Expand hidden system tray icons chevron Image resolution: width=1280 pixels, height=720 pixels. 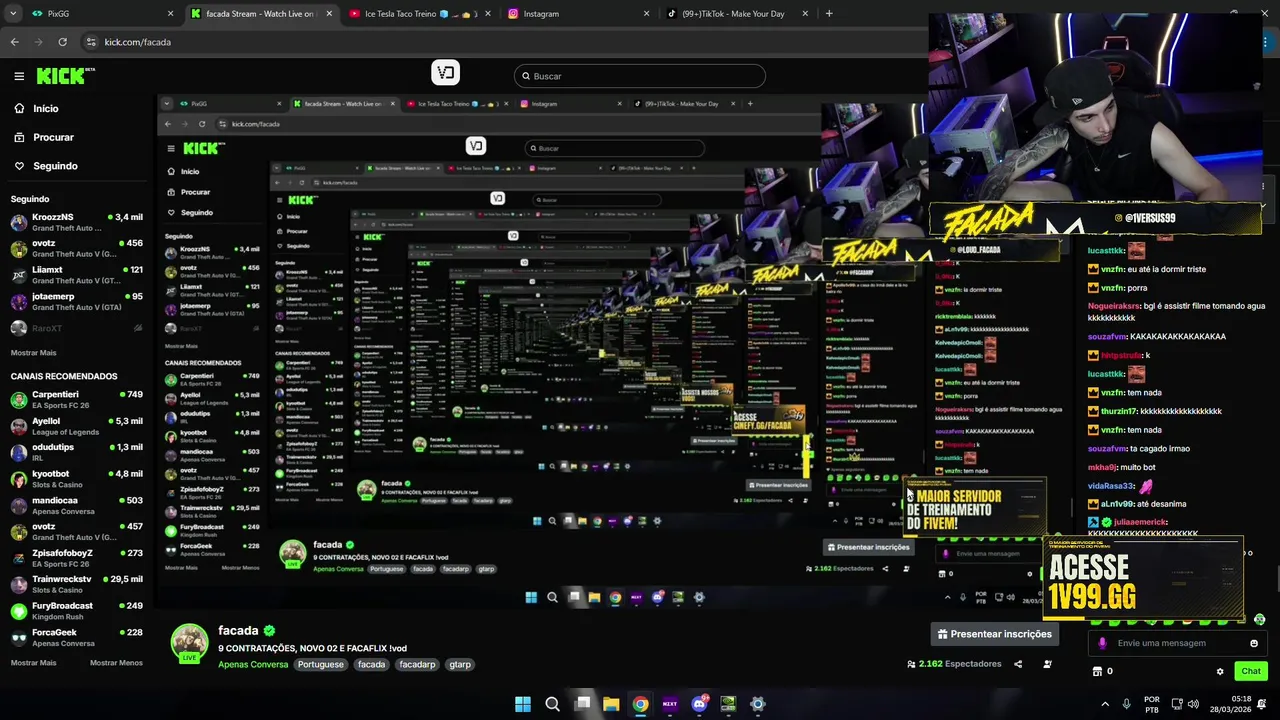1105,704
